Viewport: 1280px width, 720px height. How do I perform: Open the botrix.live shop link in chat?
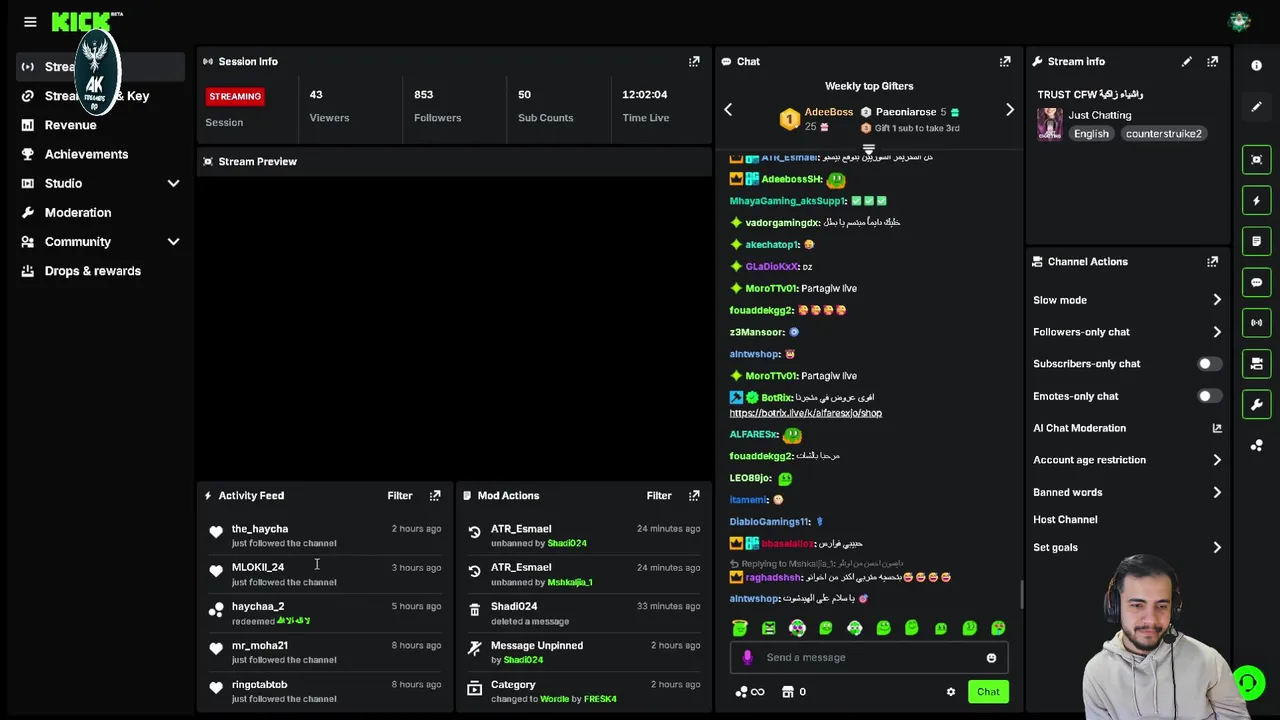(805, 413)
